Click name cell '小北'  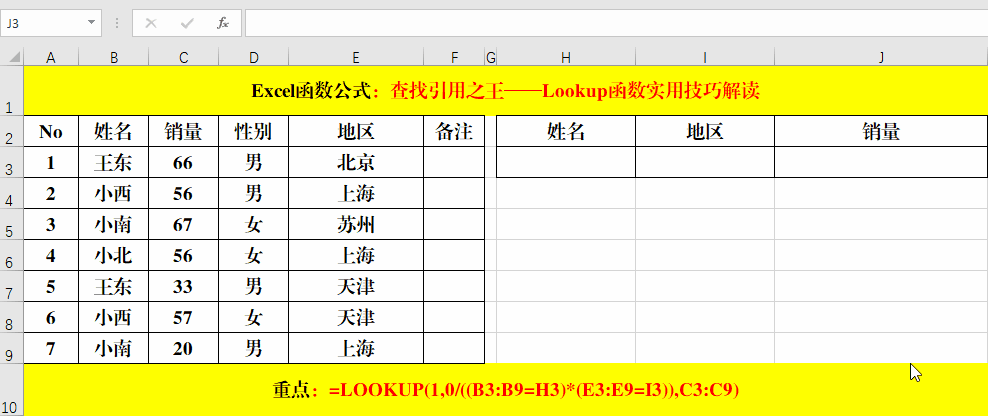114,255
